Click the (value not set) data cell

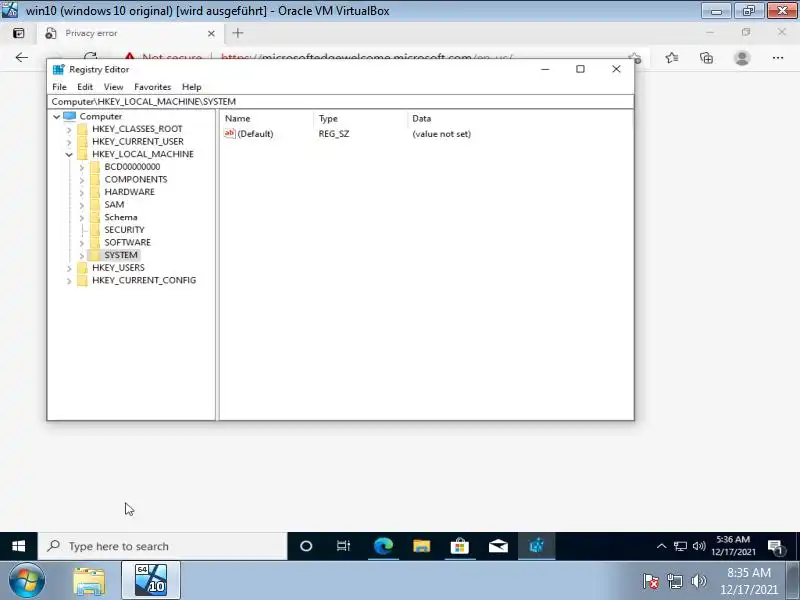[441, 134]
